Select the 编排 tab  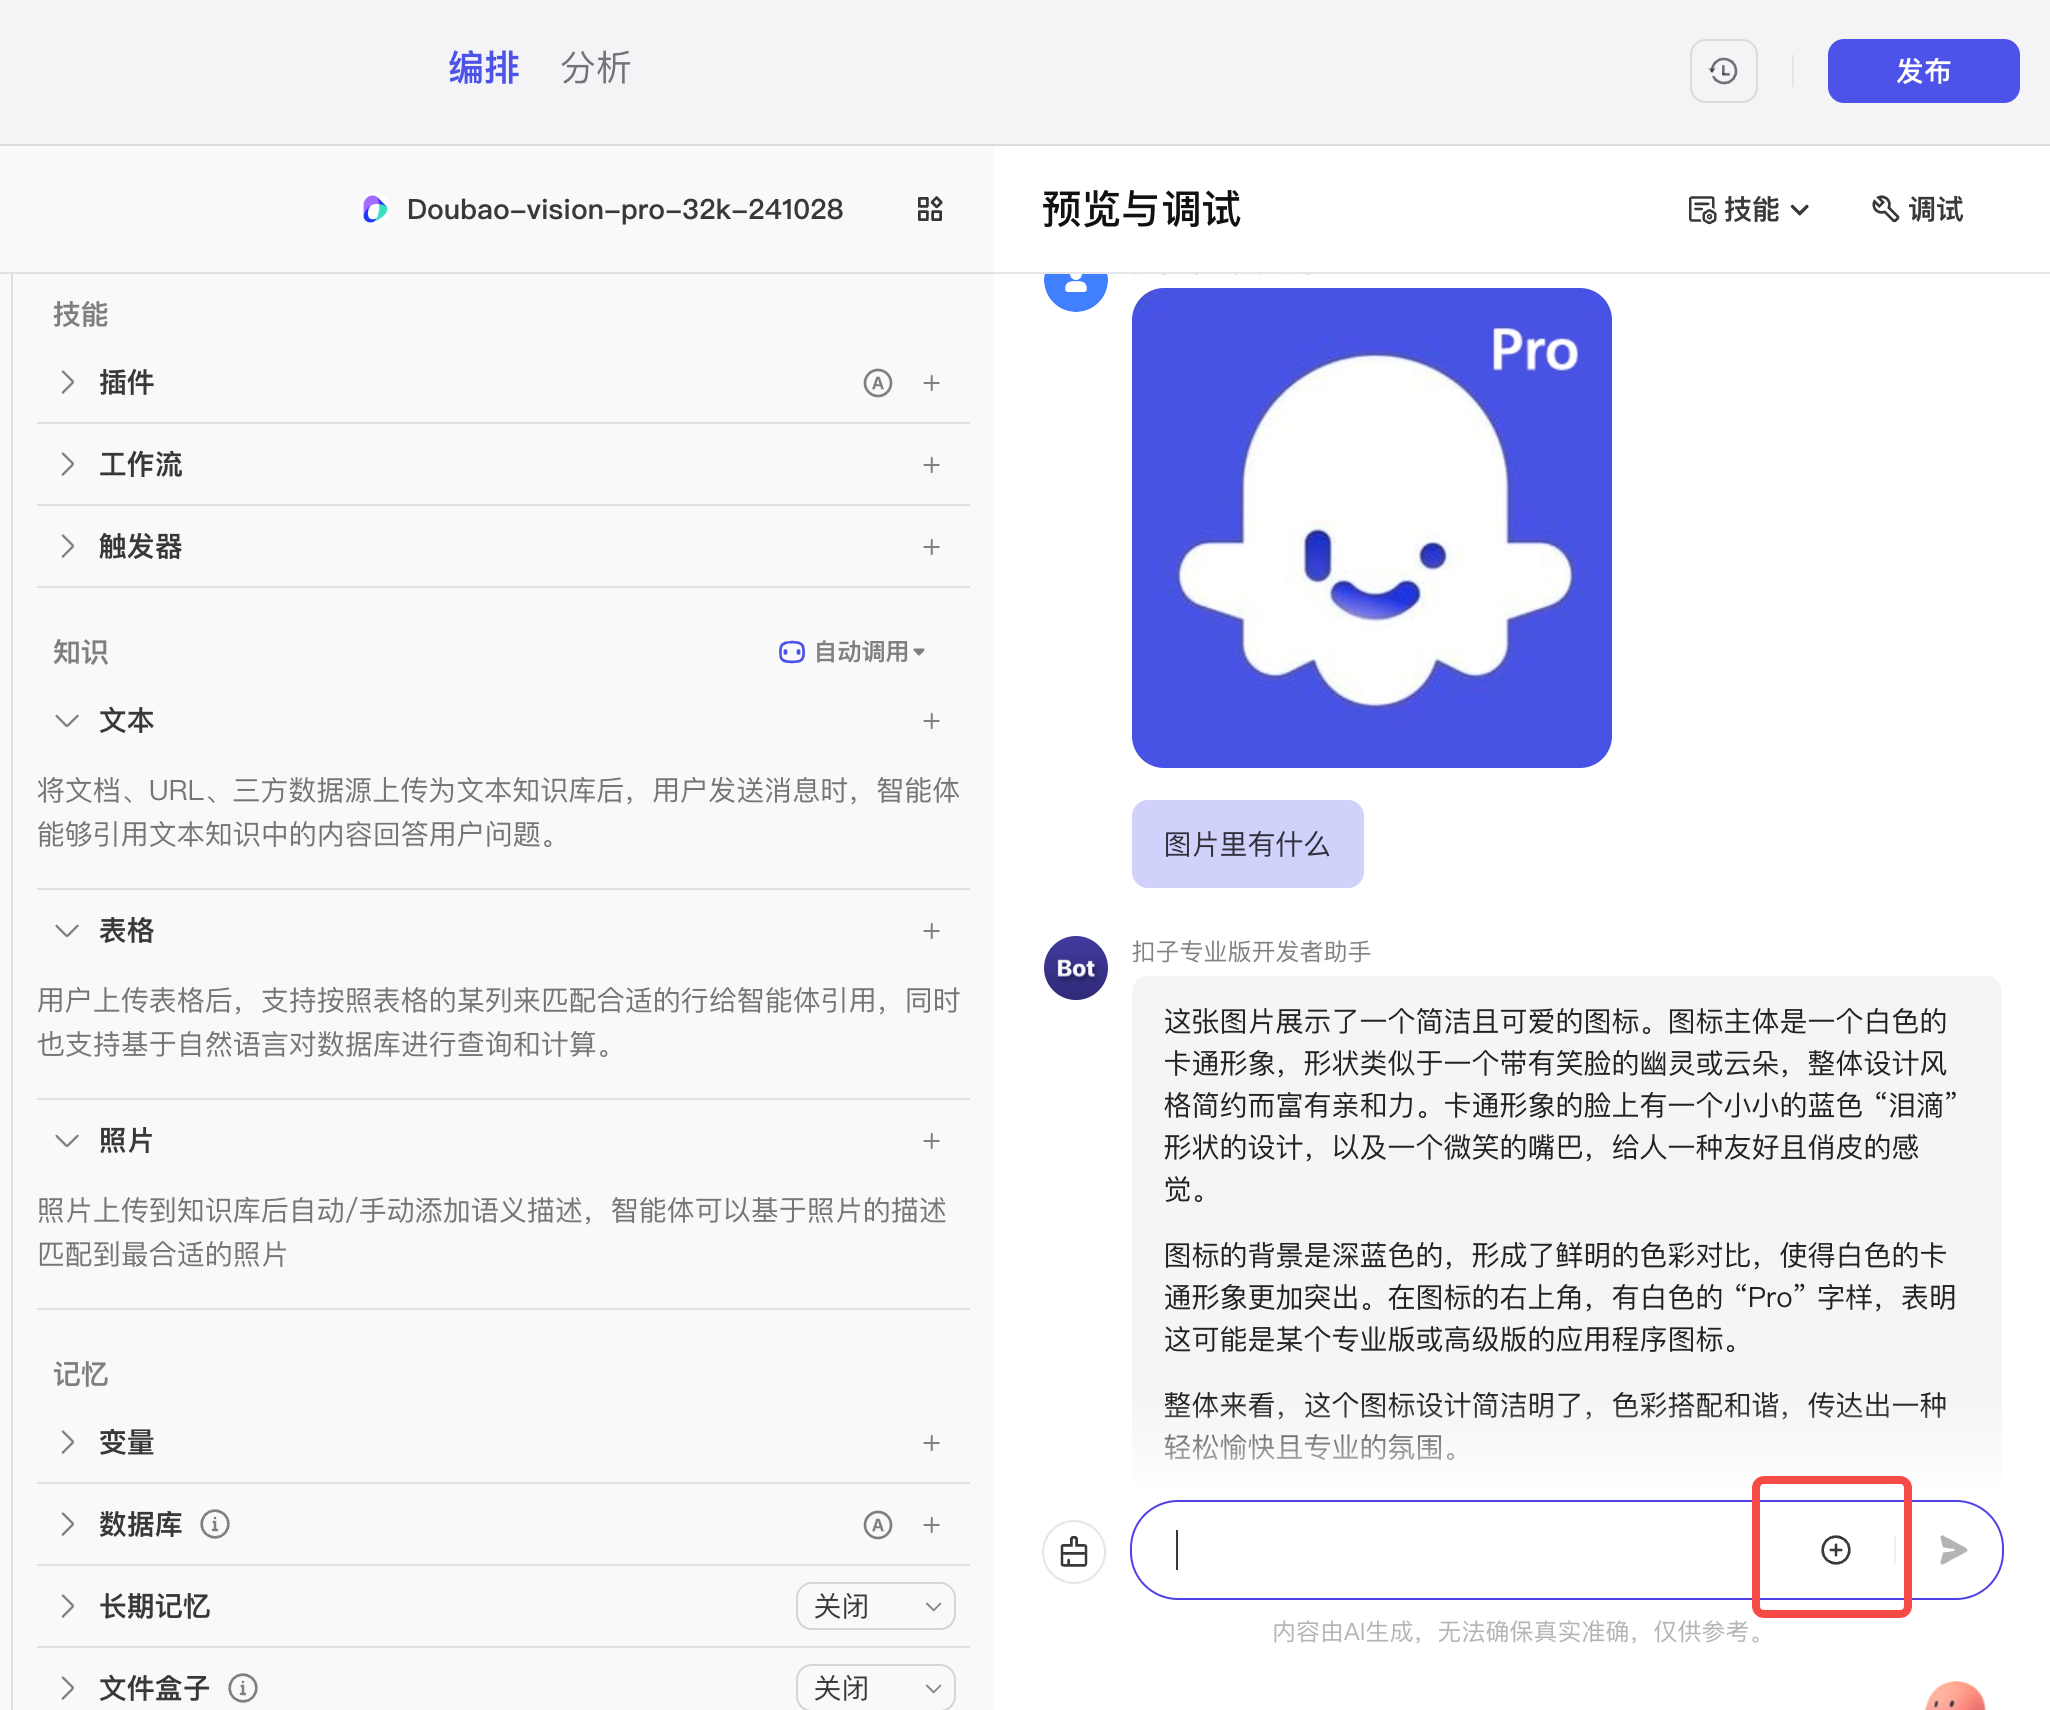pos(484,68)
